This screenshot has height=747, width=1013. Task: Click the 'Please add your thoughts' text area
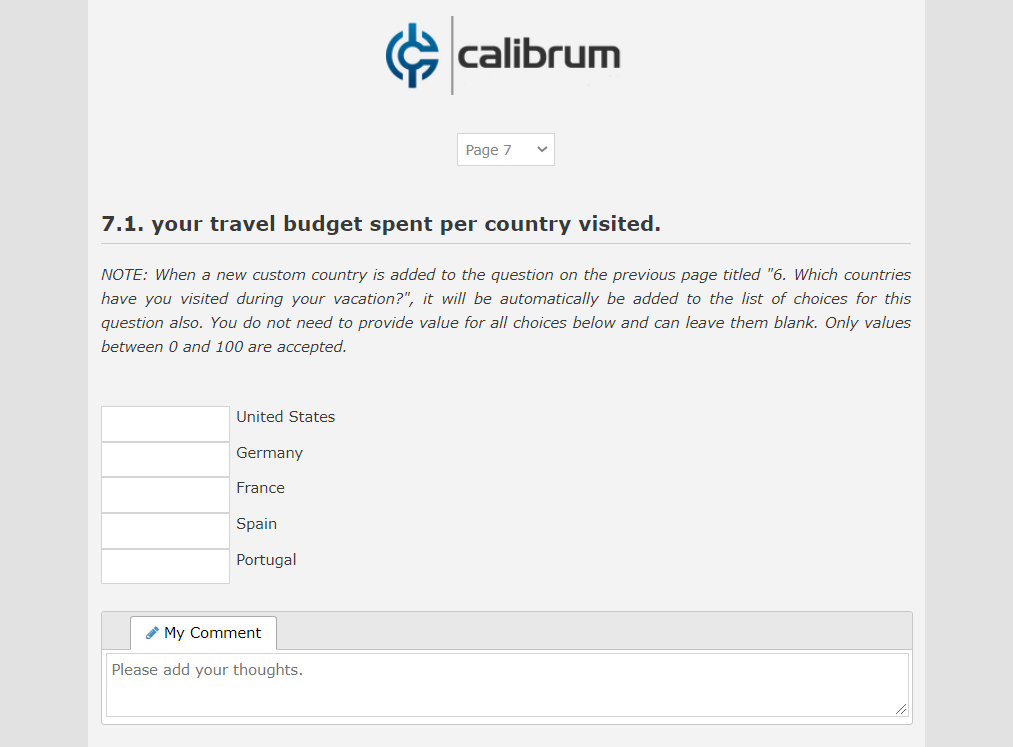[x=506, y=684]
